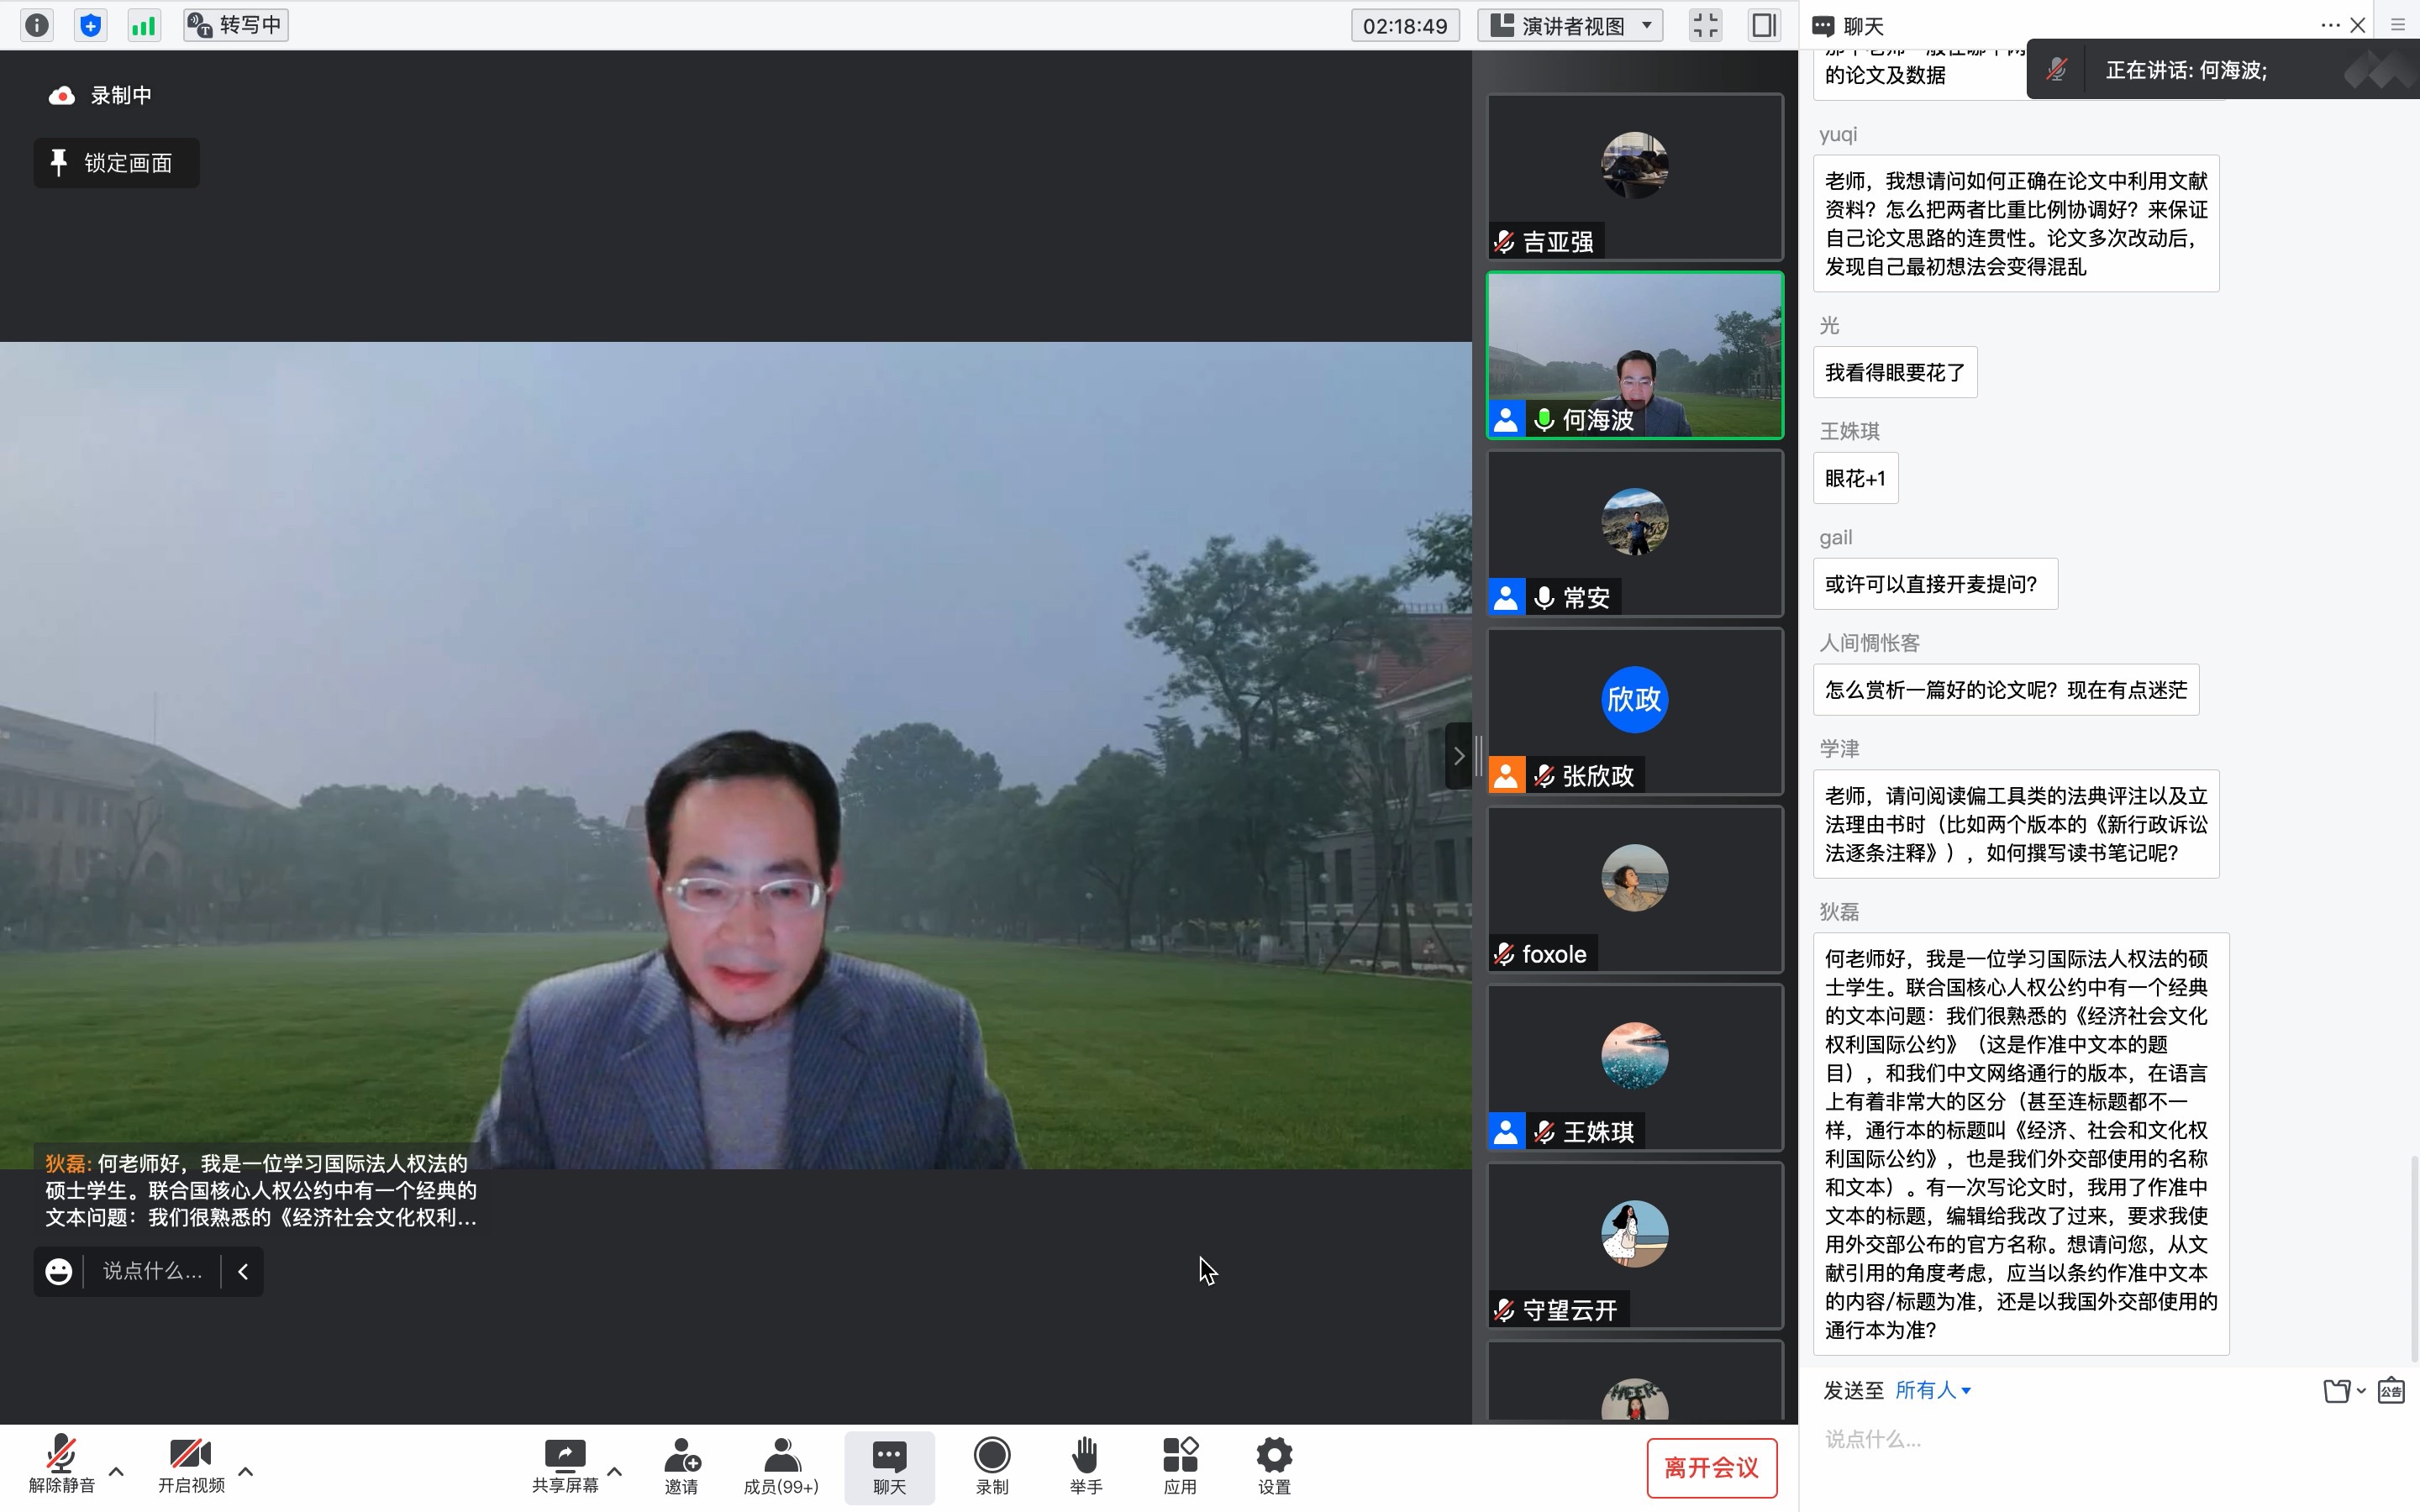Select 守望云开 participant thumbnail
This screenshot has height=1512, width=2420.
click(1635, 1245)
